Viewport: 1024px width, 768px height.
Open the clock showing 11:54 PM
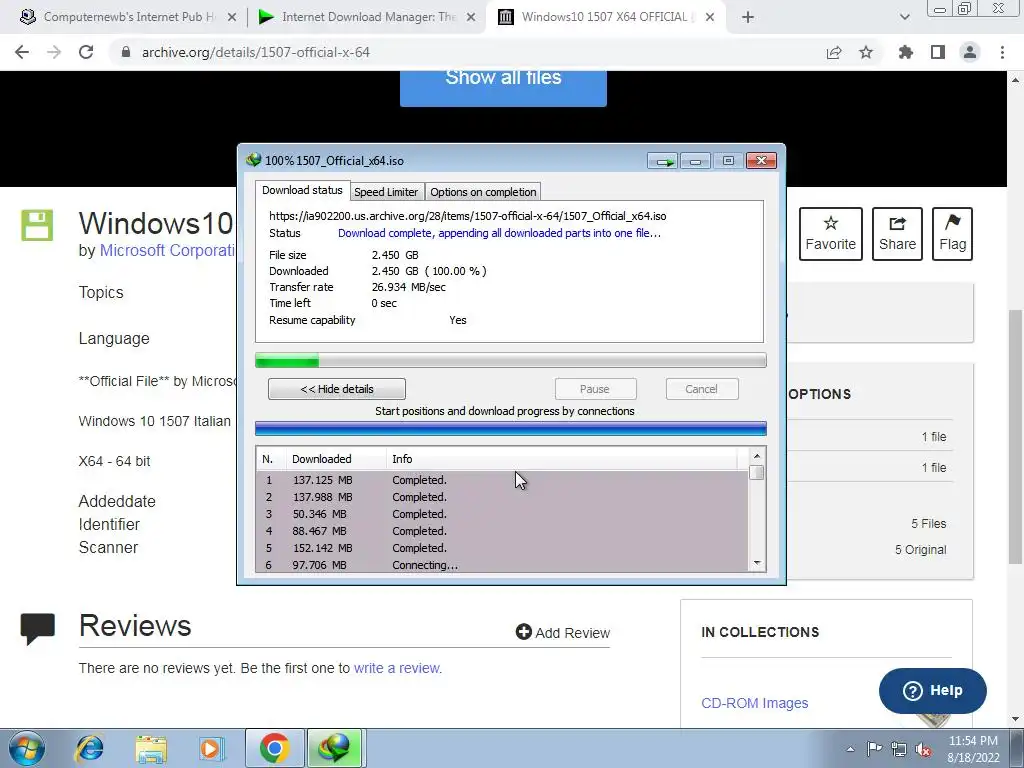[x=973, y=749]
